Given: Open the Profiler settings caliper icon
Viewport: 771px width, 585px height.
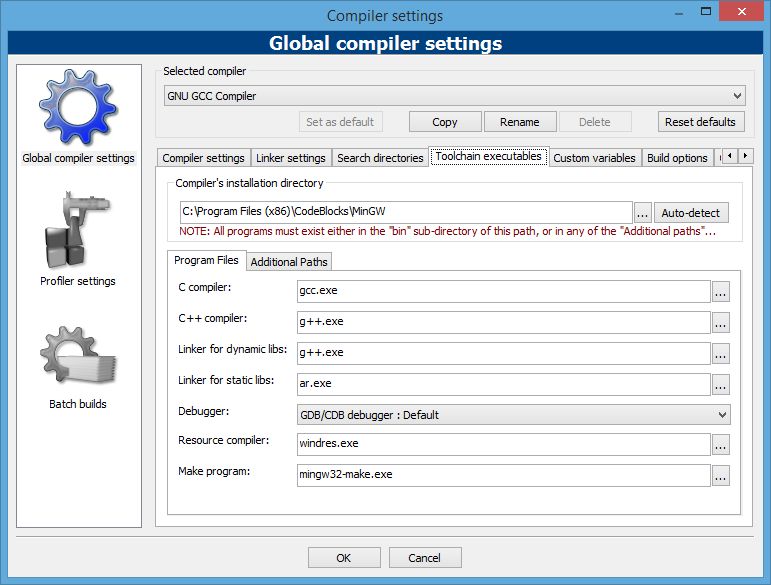Looking at the screenshot, I should coord(77,230).
